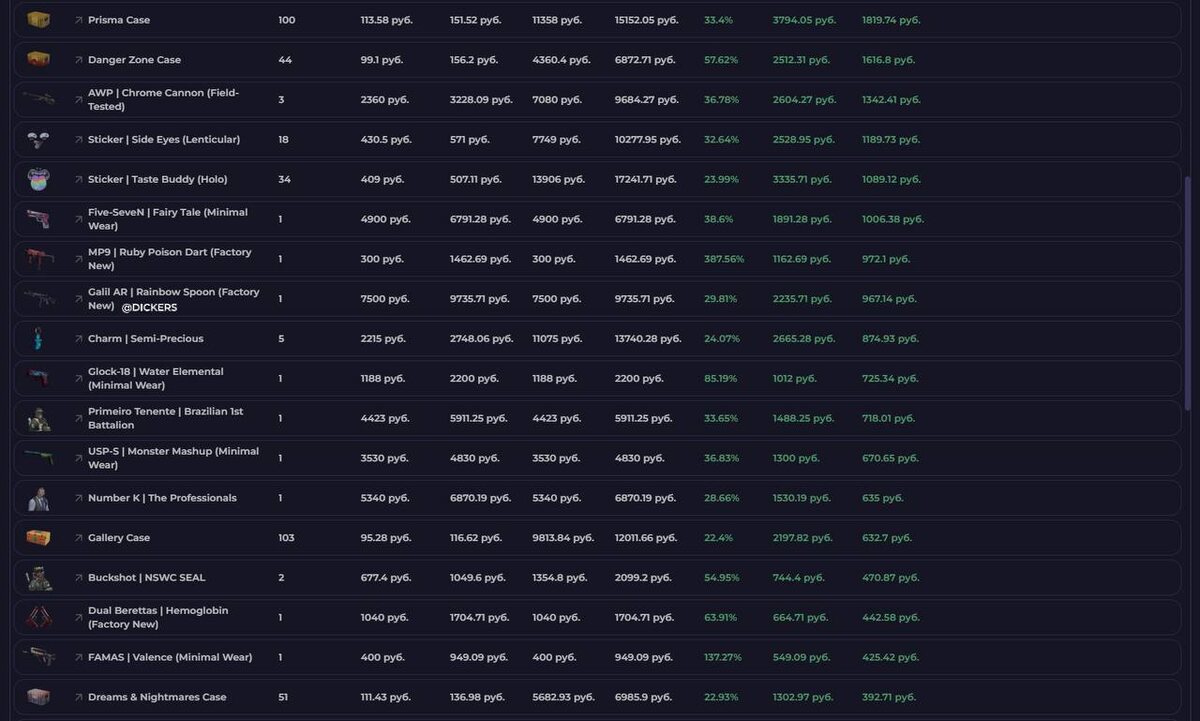1200x721 pixels.
Task: Click the AWP Chrome Cannon weapon icon
Action: (38, 100)
